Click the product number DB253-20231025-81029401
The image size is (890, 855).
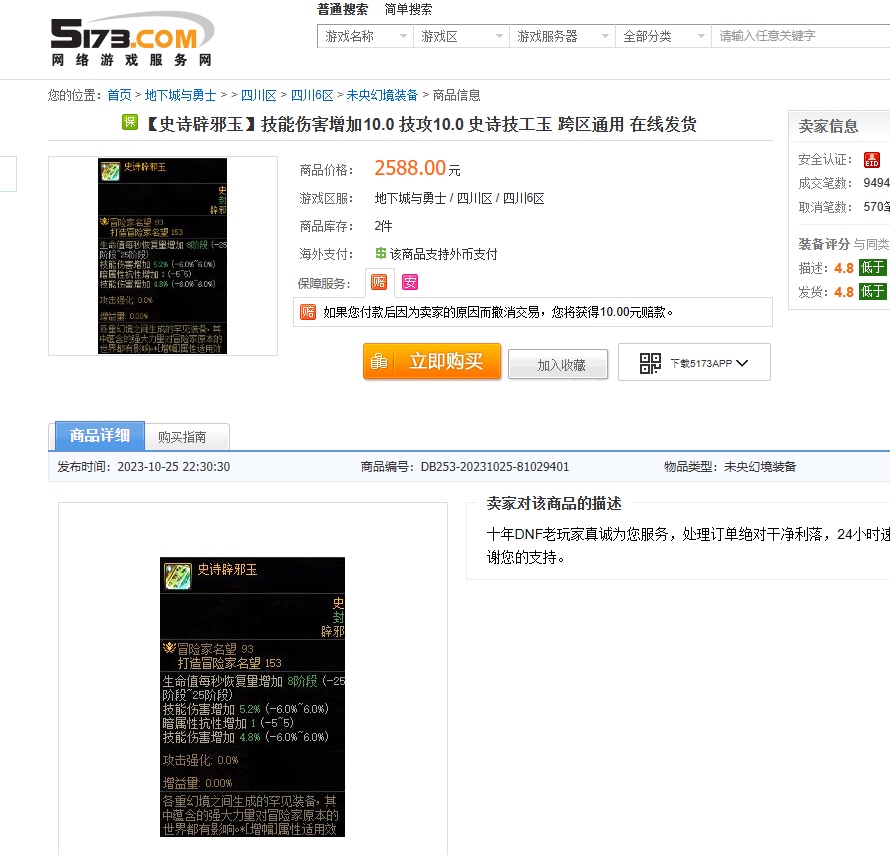point(494,467)
